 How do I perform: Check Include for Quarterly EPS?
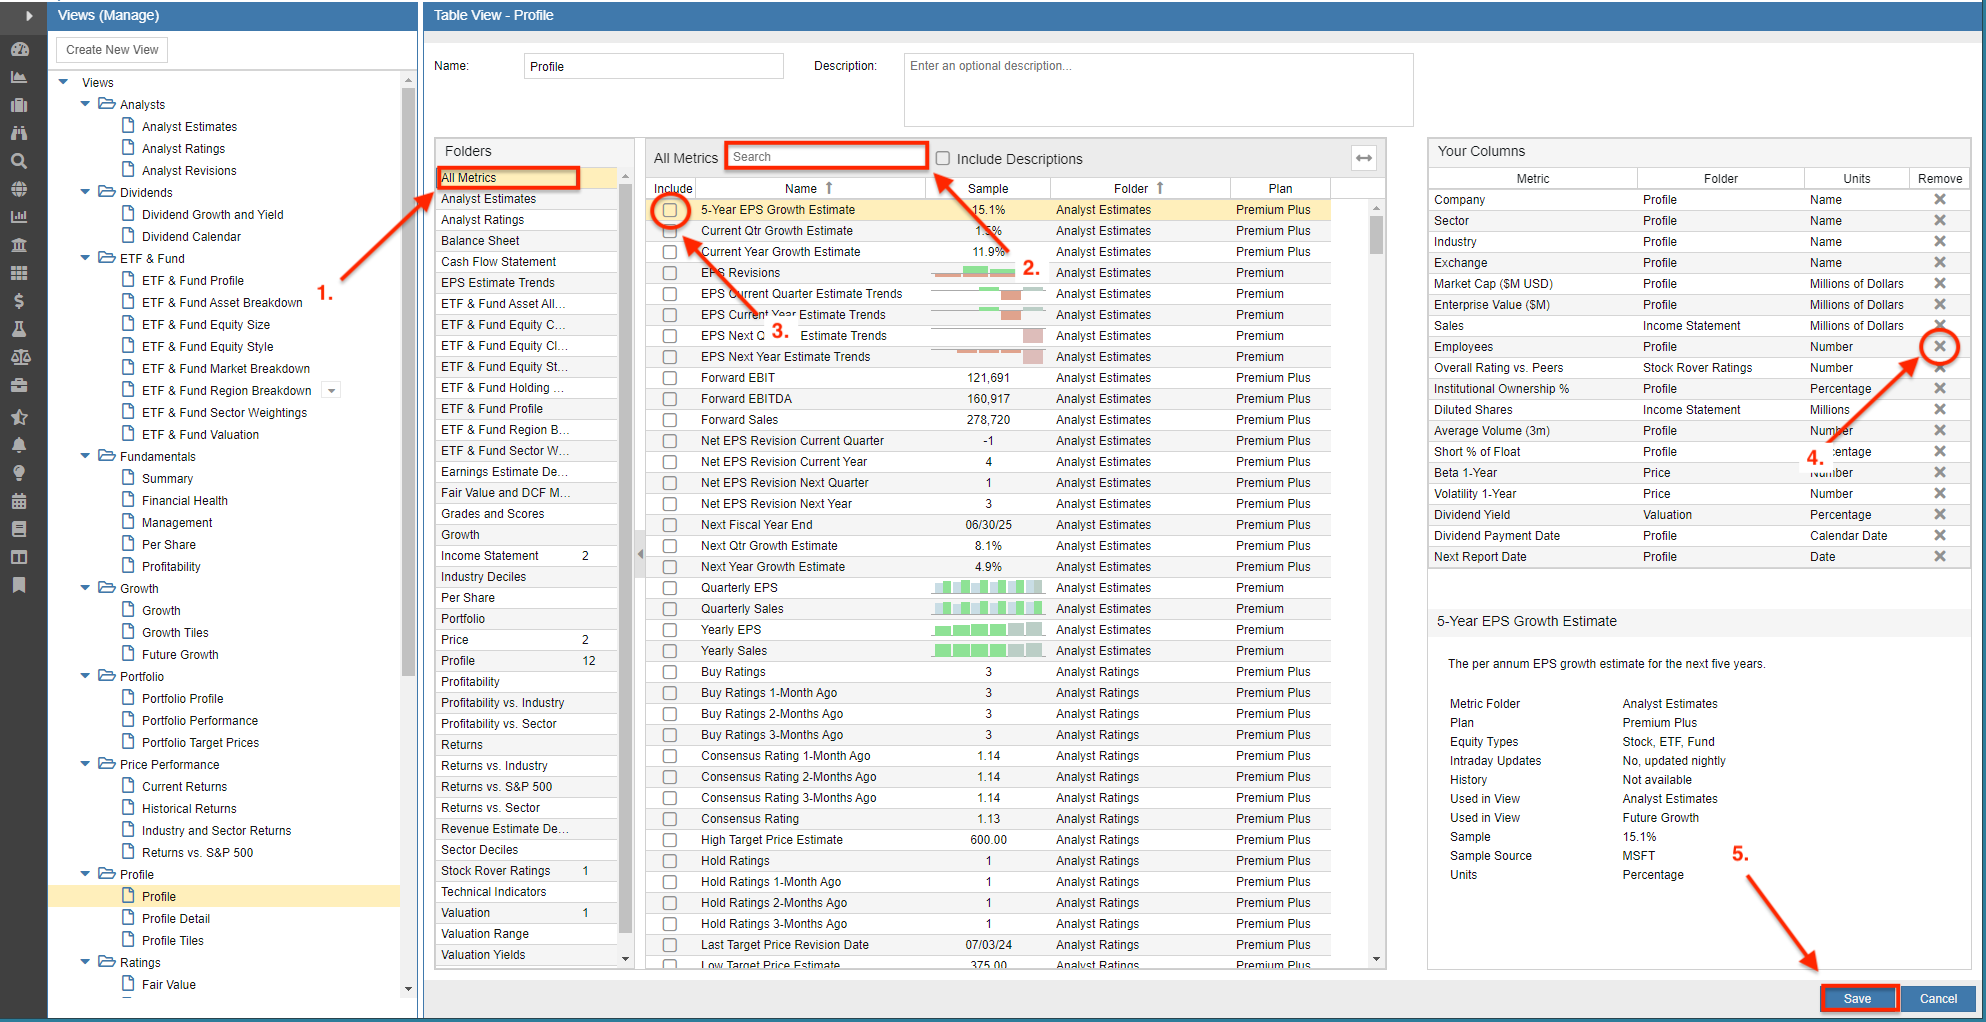tap(670, 588)
